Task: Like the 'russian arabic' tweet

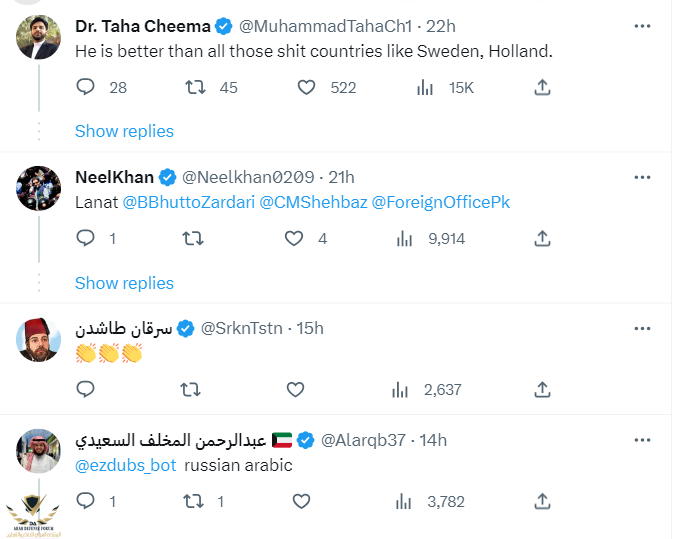Action: [294, 501]
